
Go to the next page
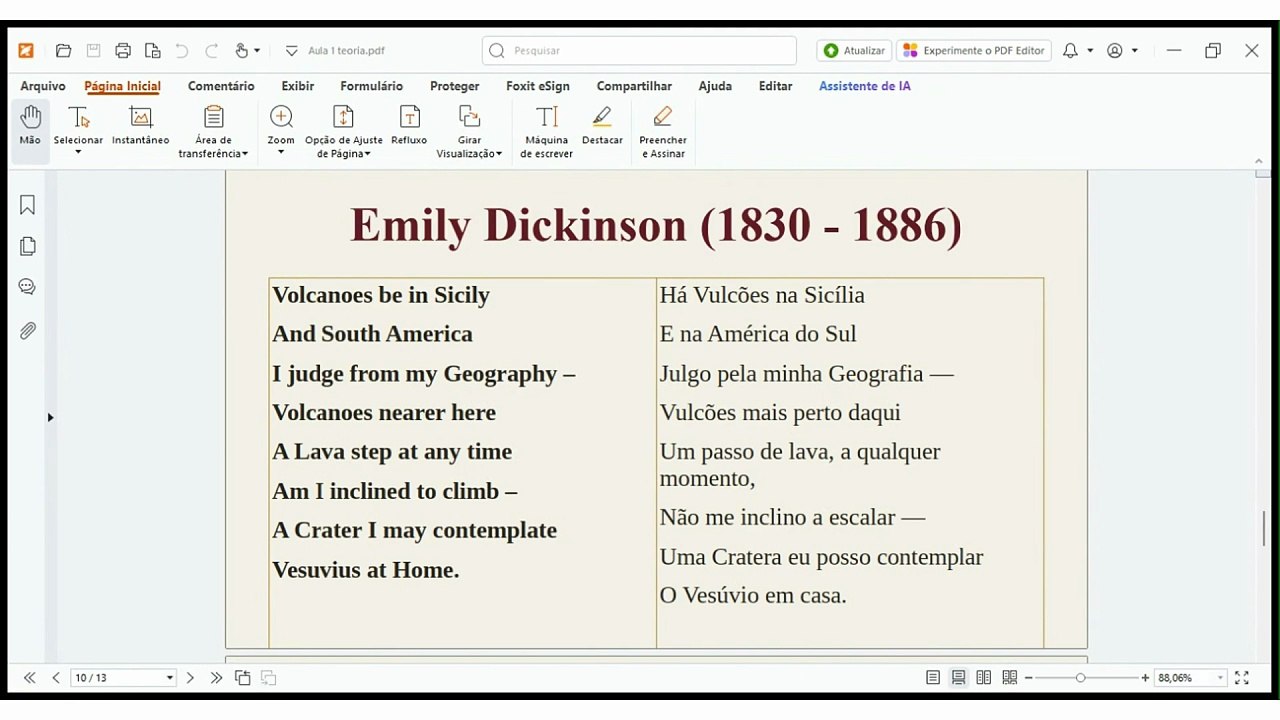(x=190, y=678)
